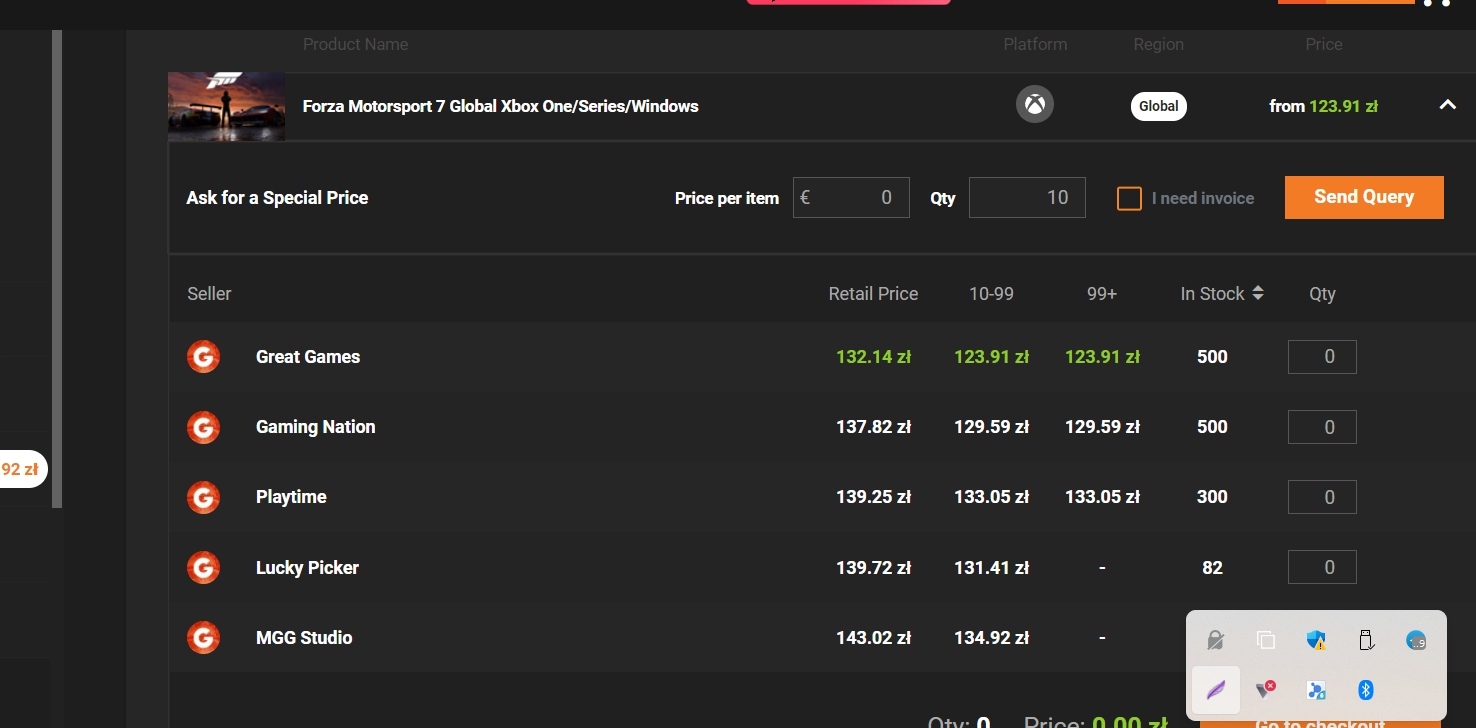The height and width of the screenshot is (728, 1476).
Task: Open the Playtime seller name
Action: (x=291, y=497)
